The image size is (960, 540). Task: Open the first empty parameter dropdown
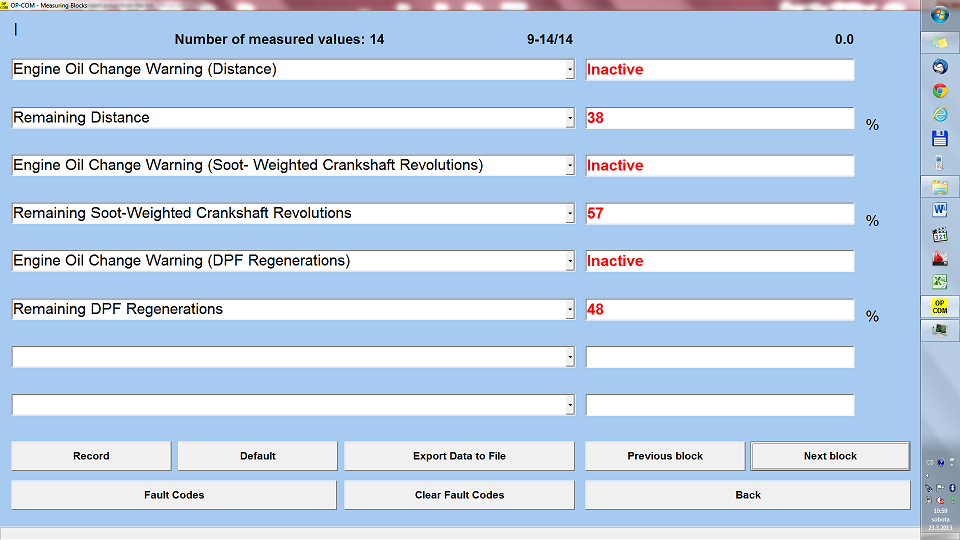570,357
